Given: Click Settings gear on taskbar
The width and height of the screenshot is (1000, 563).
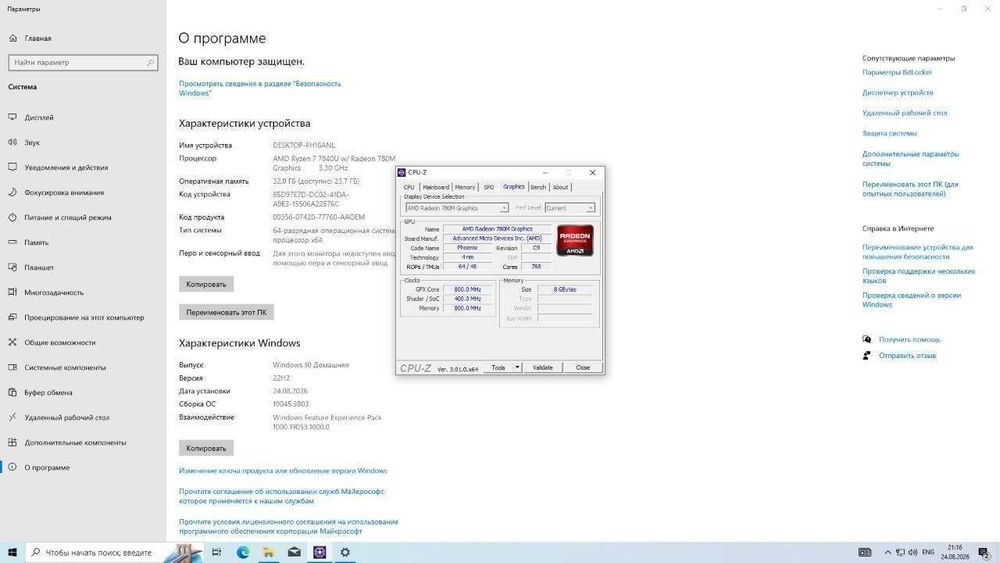Looking at the screenshot, I should pyautogui.click(x=345, y=552).
